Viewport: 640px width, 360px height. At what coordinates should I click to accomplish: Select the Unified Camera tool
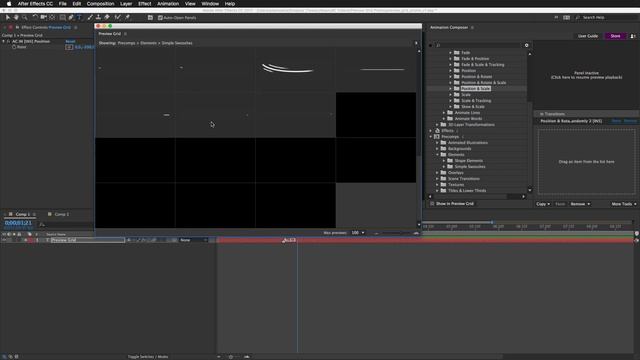pos(43,18)
